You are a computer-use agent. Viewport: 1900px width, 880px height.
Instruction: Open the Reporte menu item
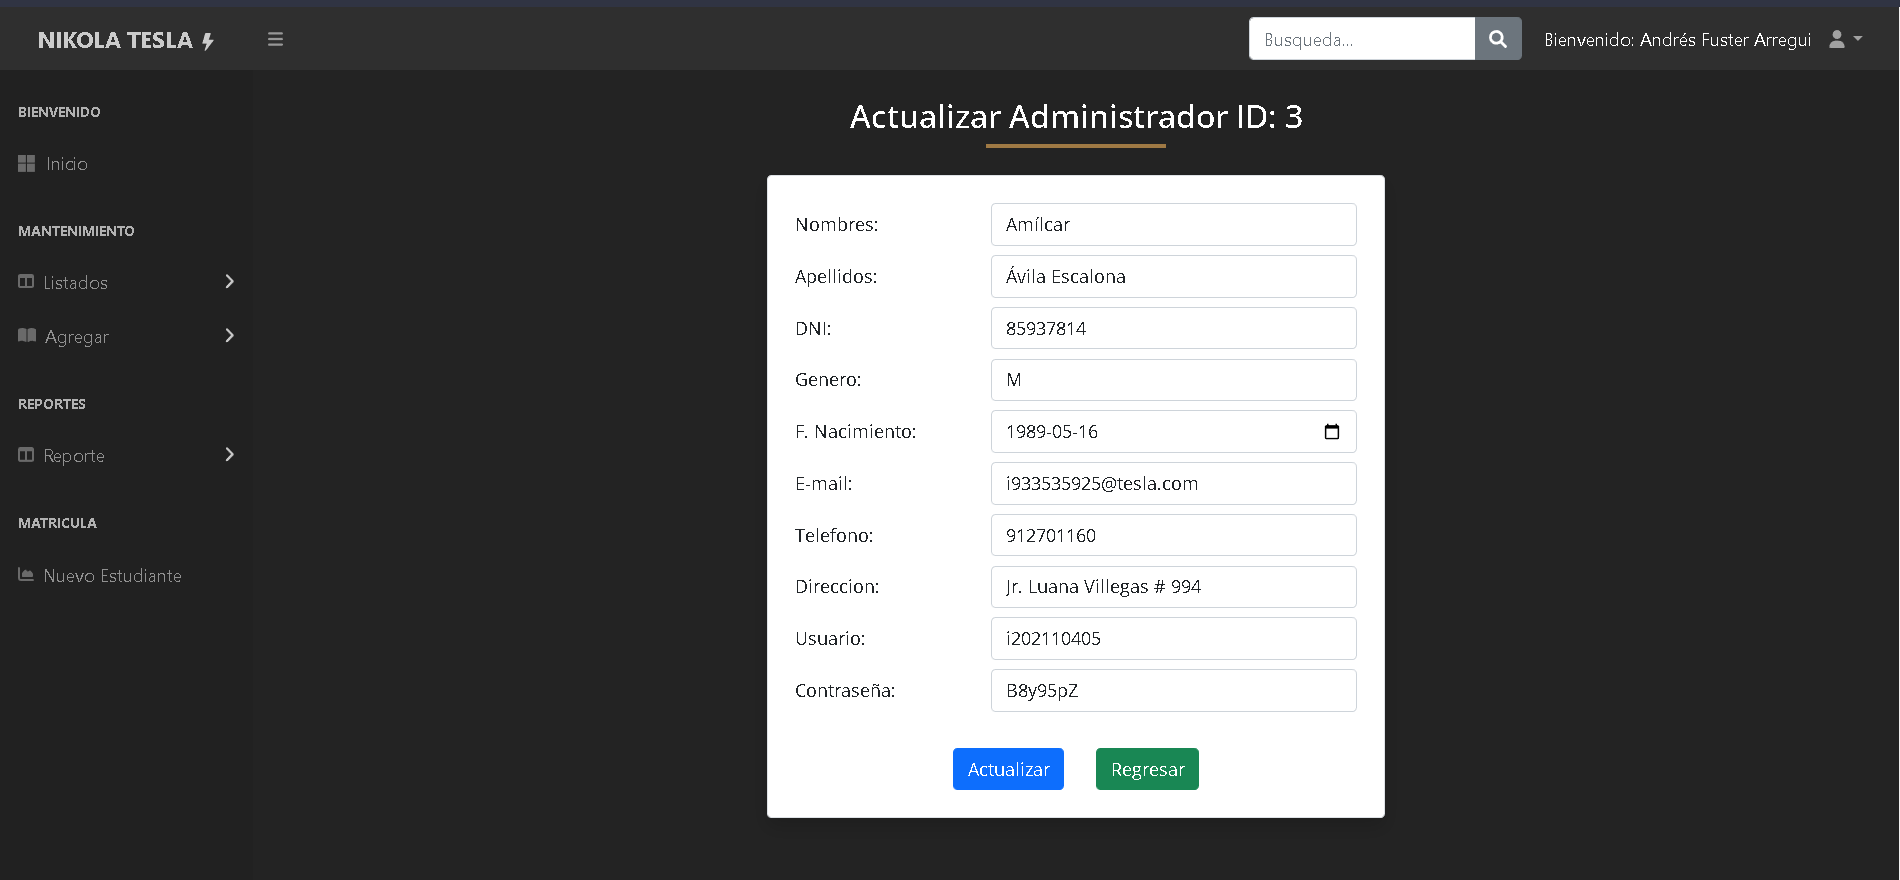tap(126, 456)
